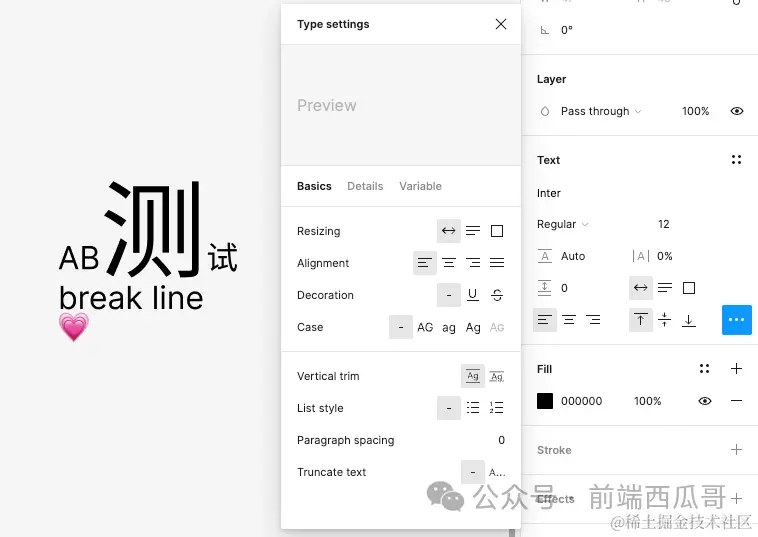Viewport: 758px width, 537px height.
Task: Select auto height resizing in Type settings
Action: click(x=473, y=231)
